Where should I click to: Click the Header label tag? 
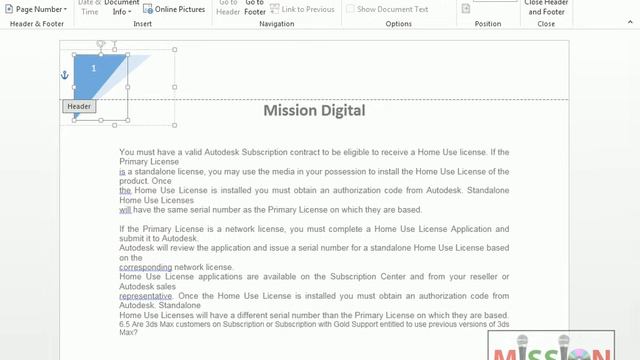[79, 107]
